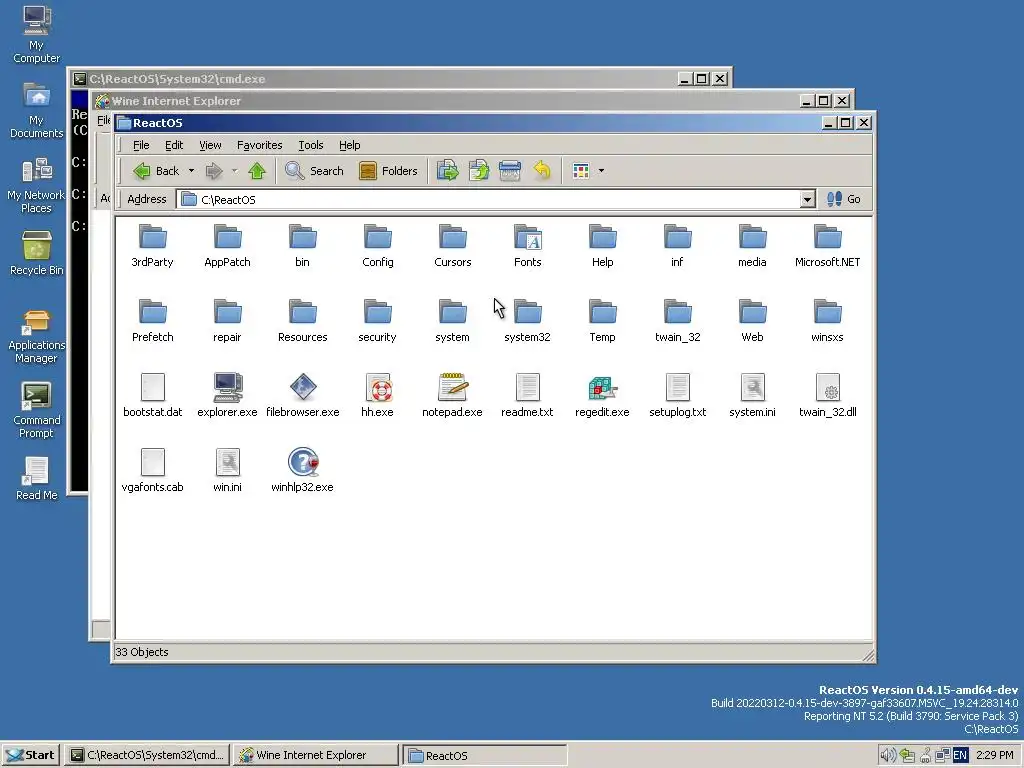Select bootstat.dat file
Image resolution: width=1024 pixels, height=768 pixels.
click(153, 395)
